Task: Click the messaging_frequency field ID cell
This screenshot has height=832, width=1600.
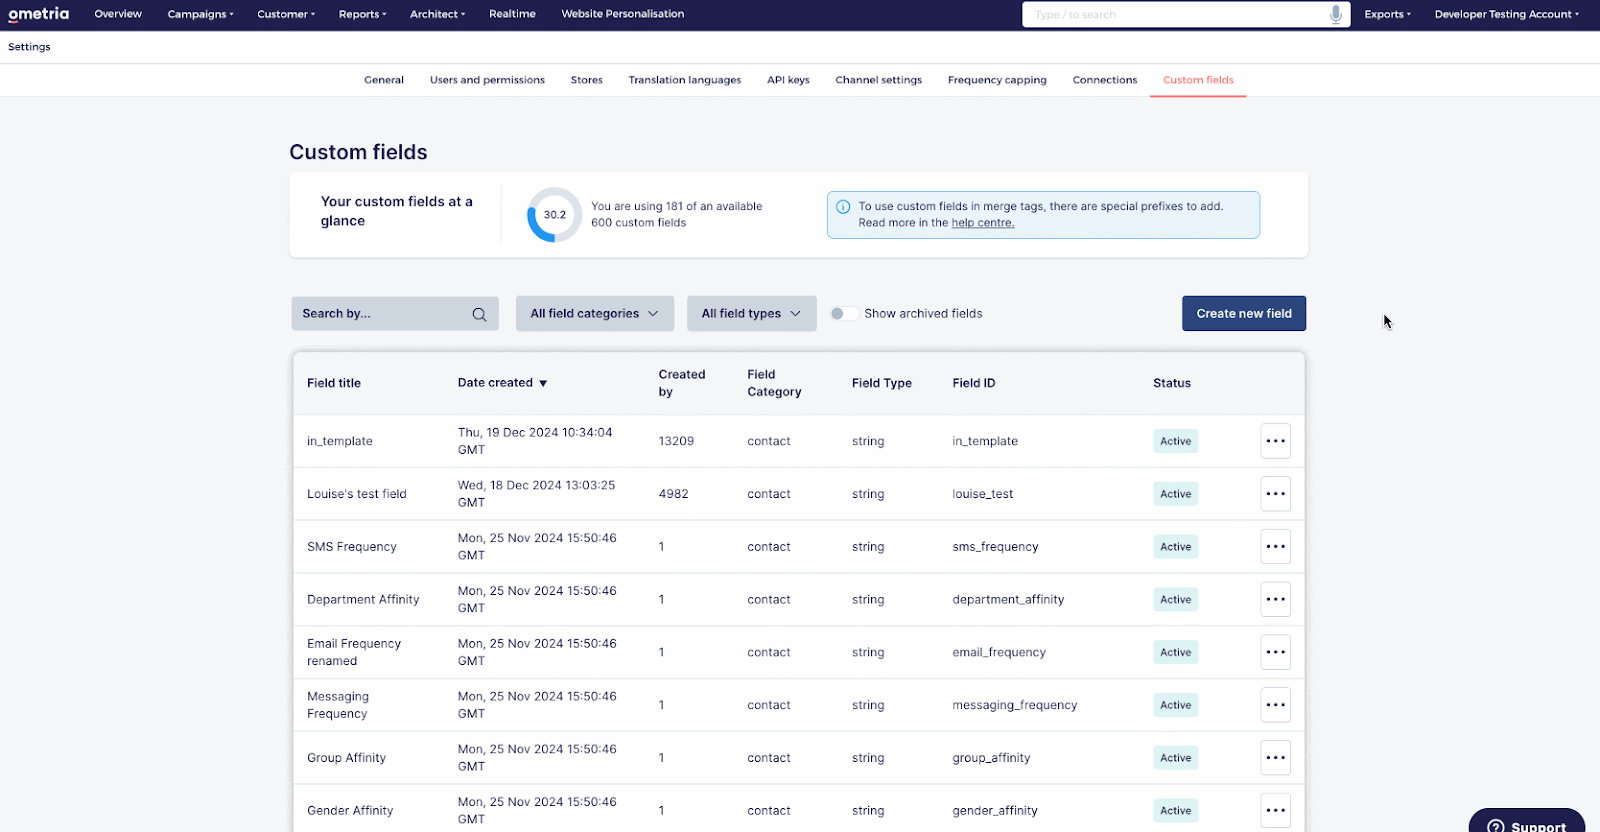Action: pyautogui.click(x=1014, y=705)
